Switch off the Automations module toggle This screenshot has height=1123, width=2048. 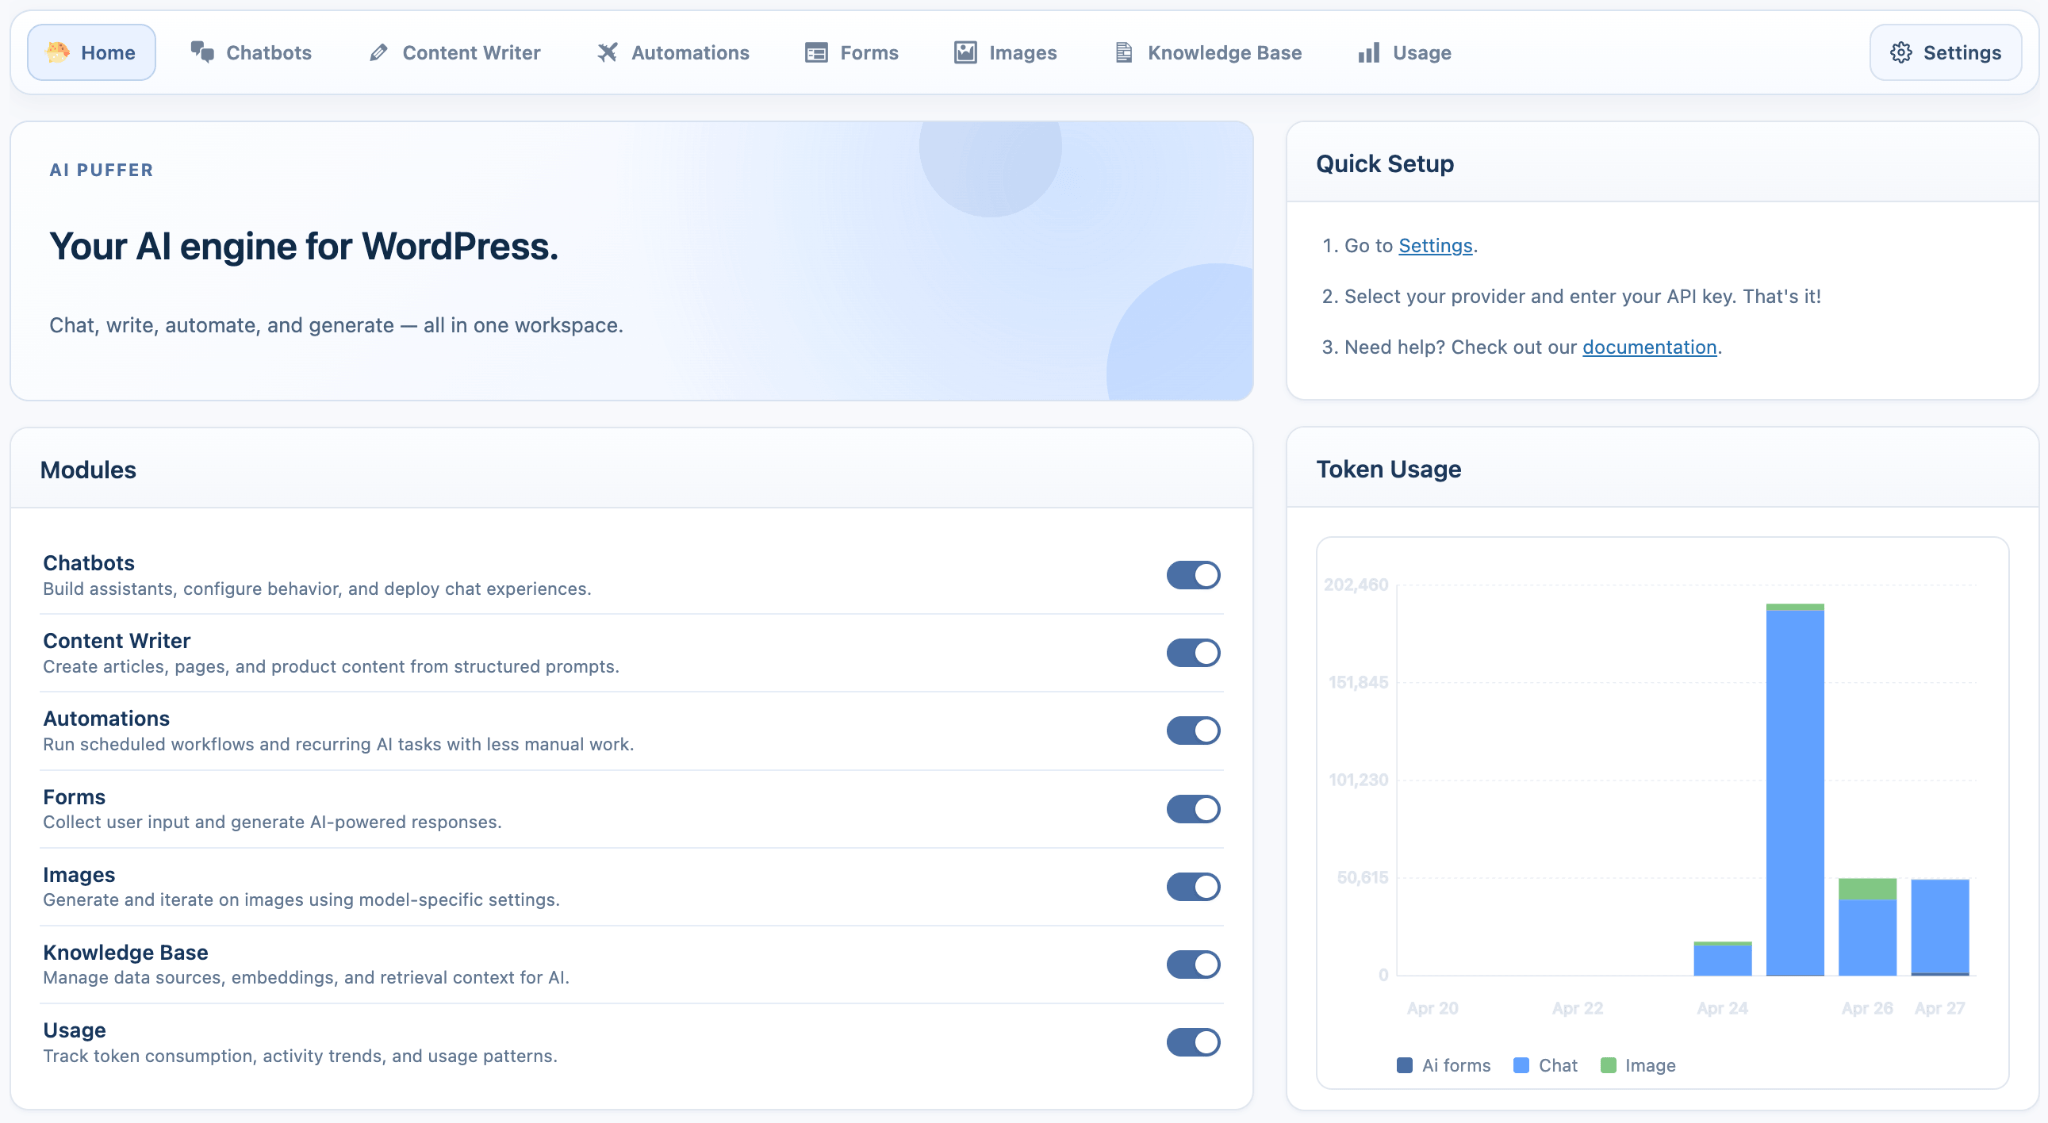point(1193,731)
